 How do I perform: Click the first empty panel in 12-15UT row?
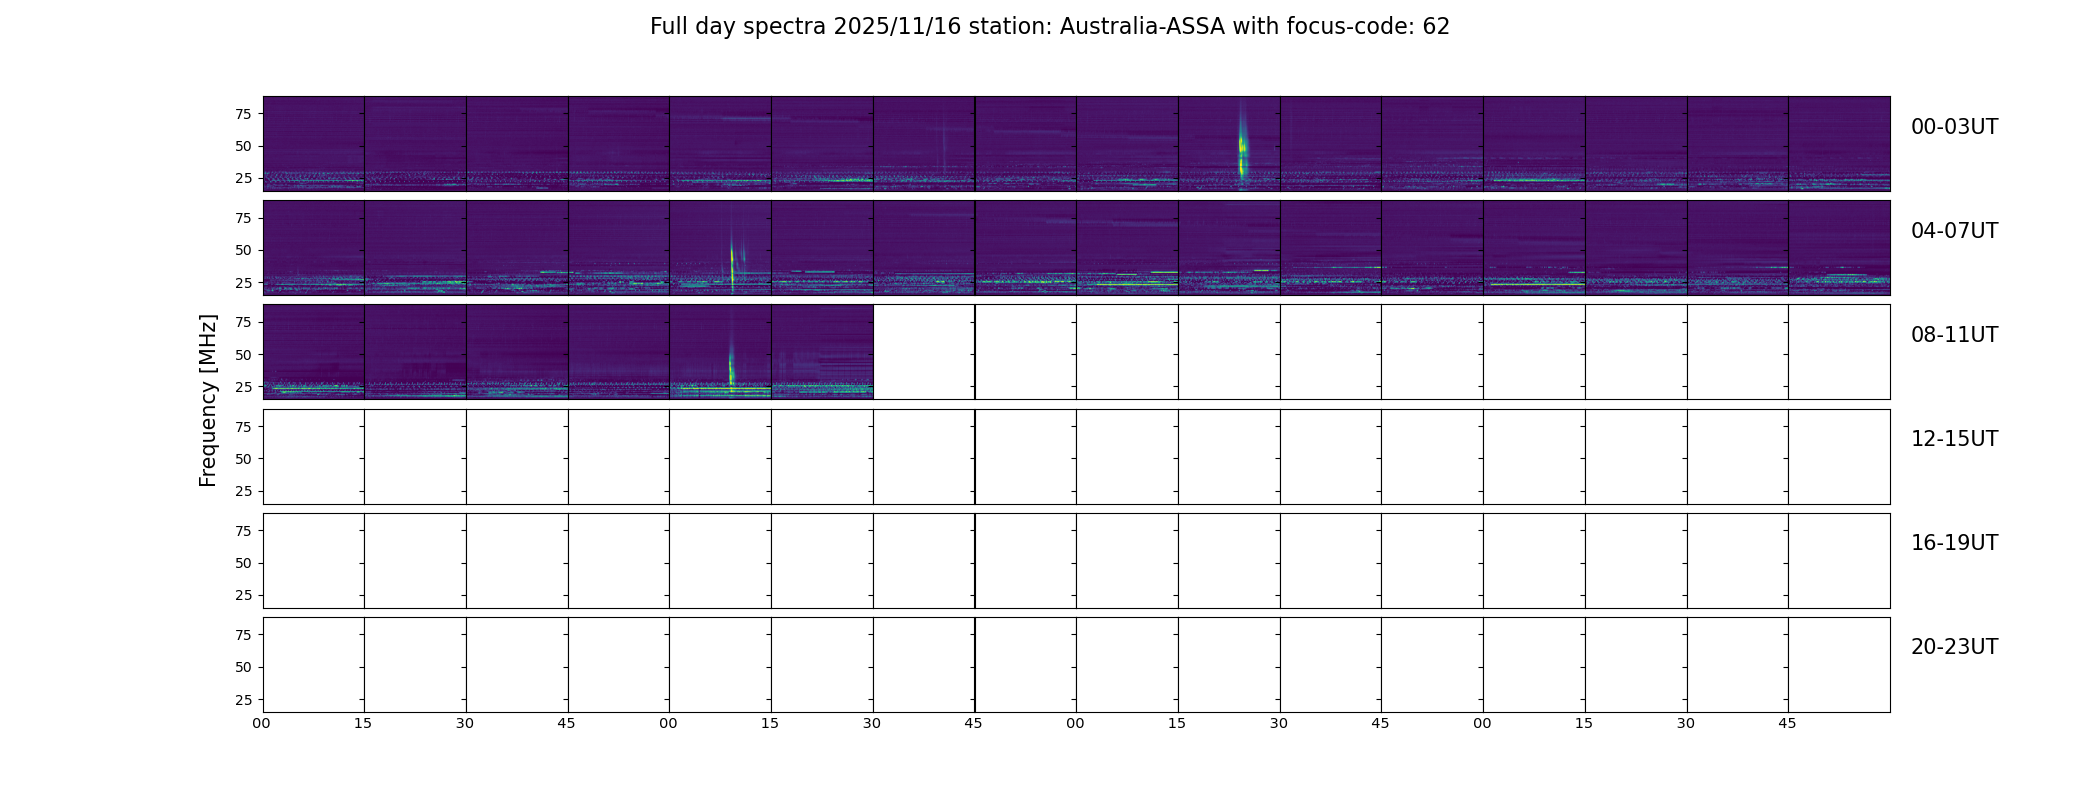tap(314, 456)
